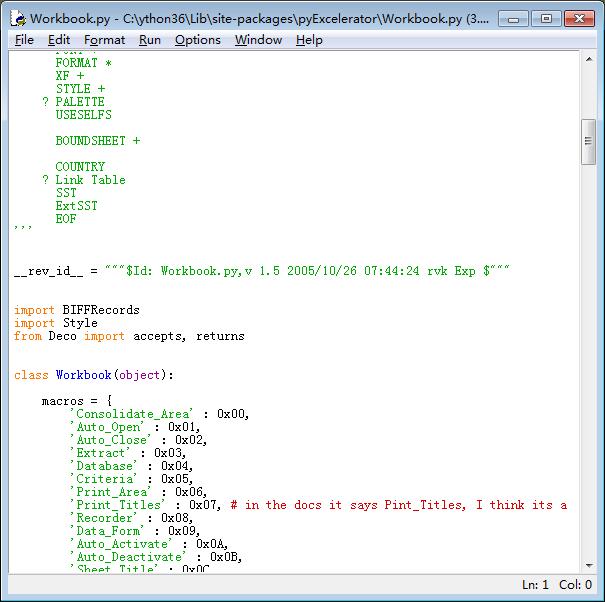Click the resize grip in status bar corner
Image resolution: width=605 pixels, height=602 pixels.
[x=597, y=594]
